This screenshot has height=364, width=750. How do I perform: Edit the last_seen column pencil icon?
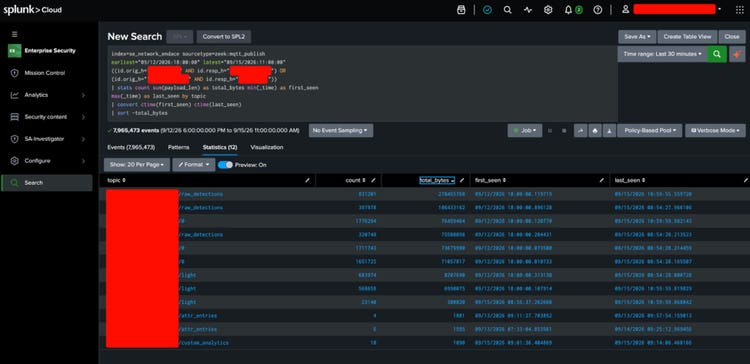coord(745,180)
